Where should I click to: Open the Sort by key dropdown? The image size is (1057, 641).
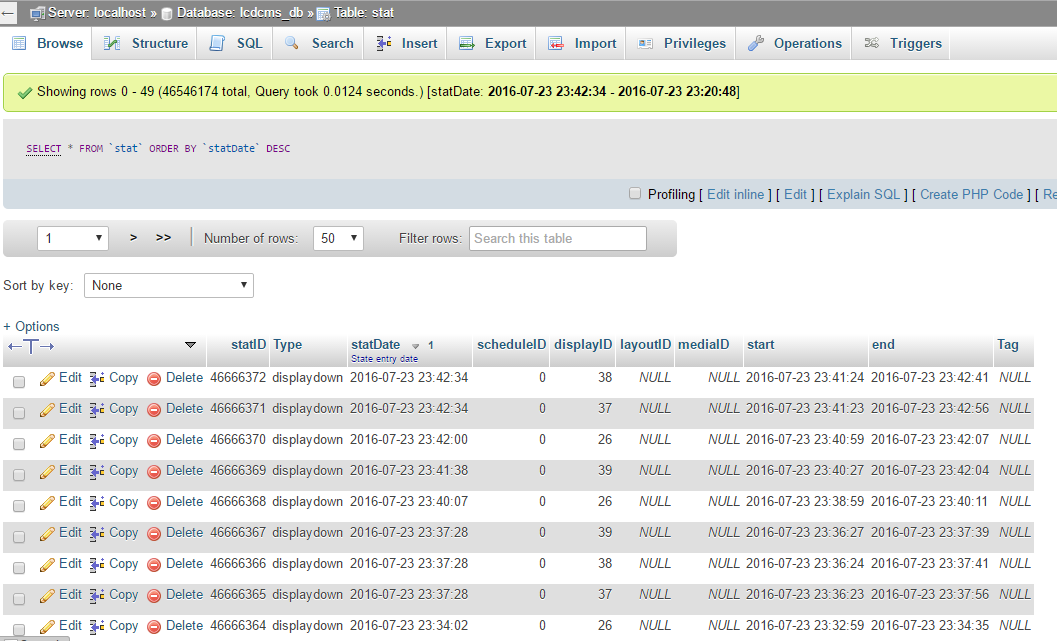pyautogui.click(x=169, y=285)
